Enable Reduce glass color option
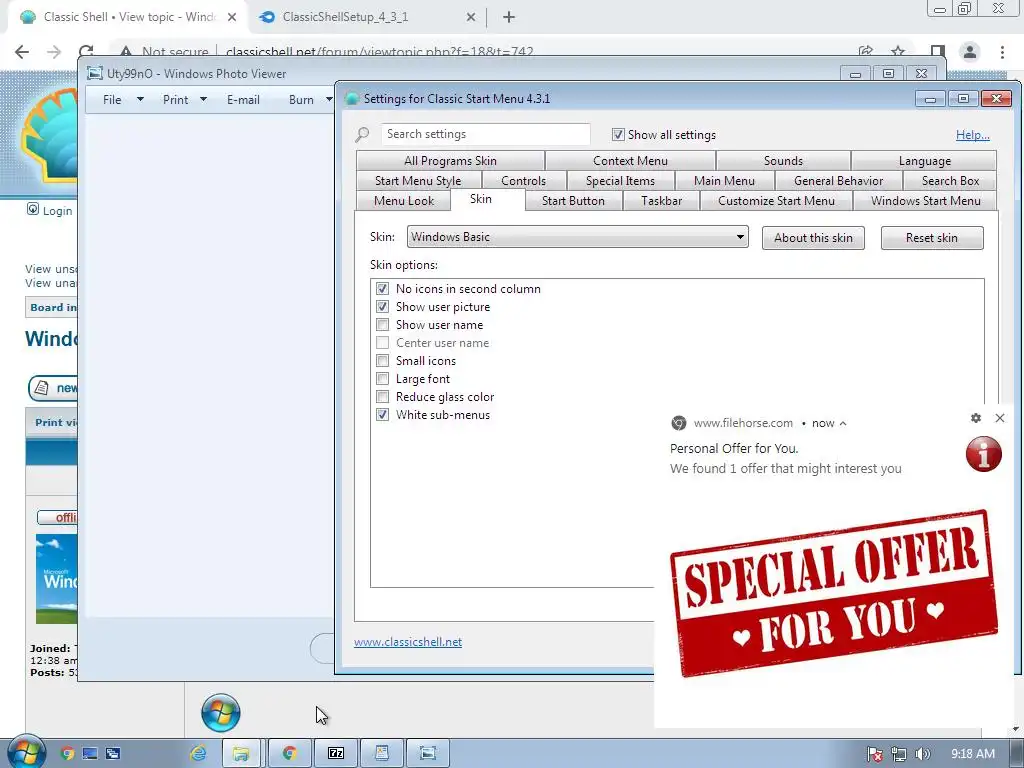 point(382,396)
